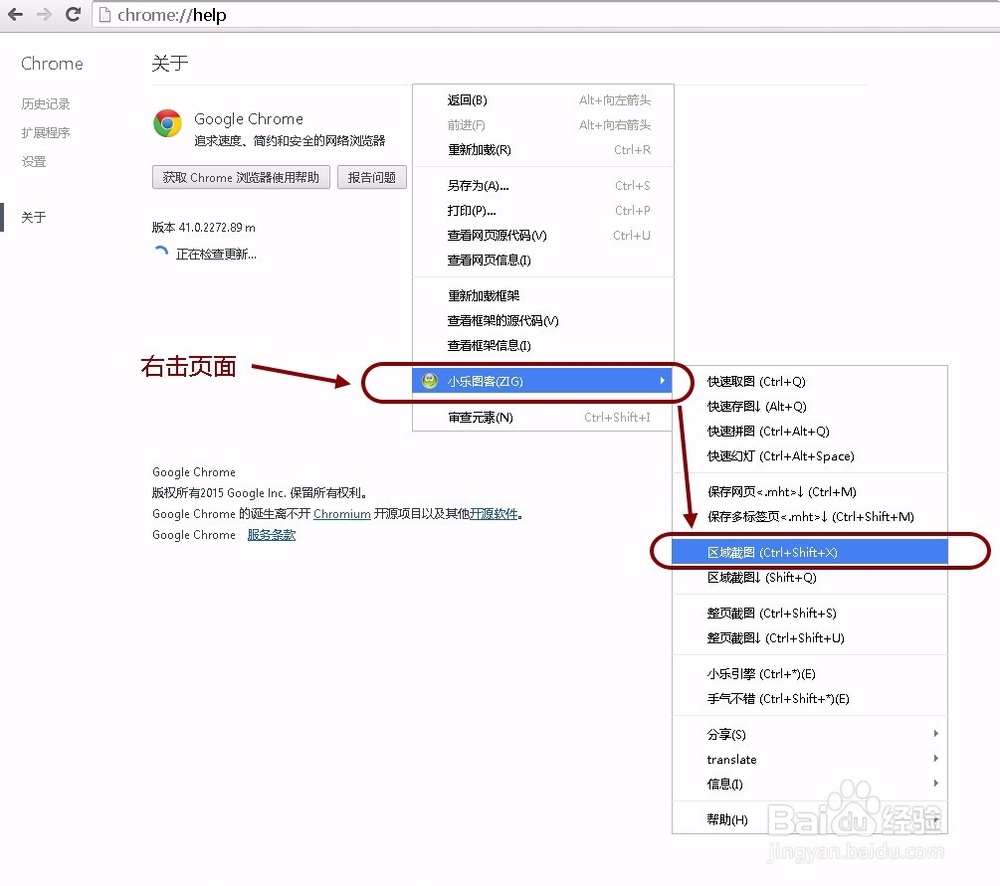Choose 查看网页信息(I) menu entry

(543, 260)
